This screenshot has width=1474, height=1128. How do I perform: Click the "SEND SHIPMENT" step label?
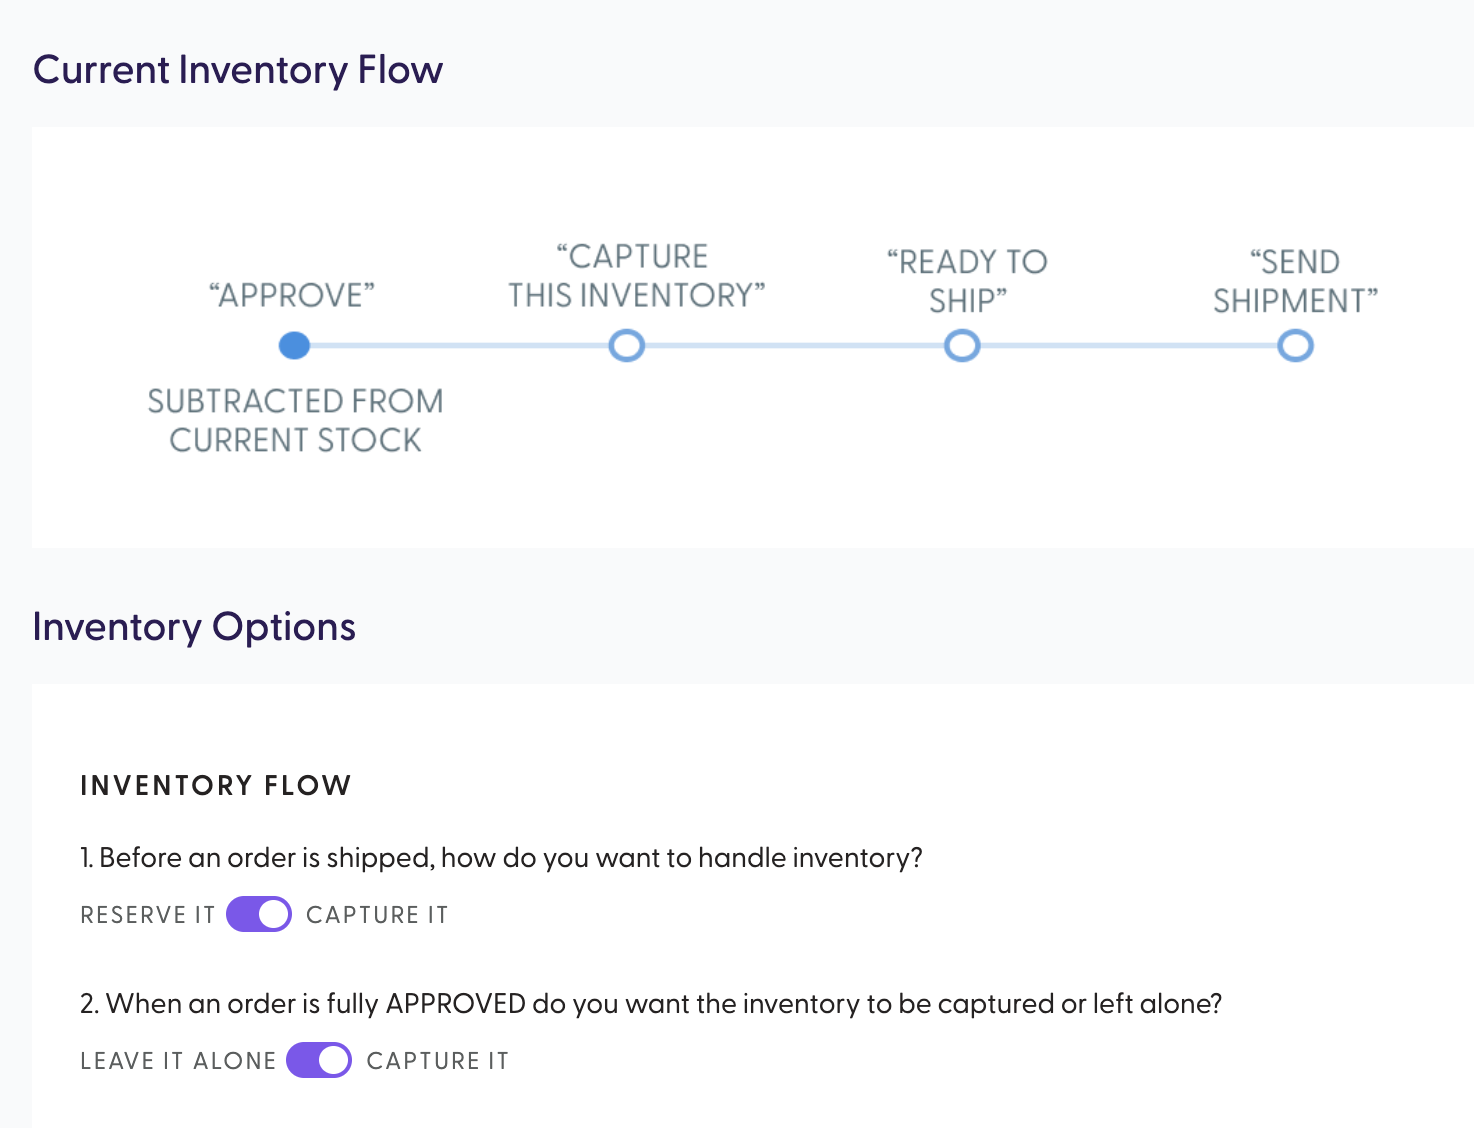(x=1295, y=281)
